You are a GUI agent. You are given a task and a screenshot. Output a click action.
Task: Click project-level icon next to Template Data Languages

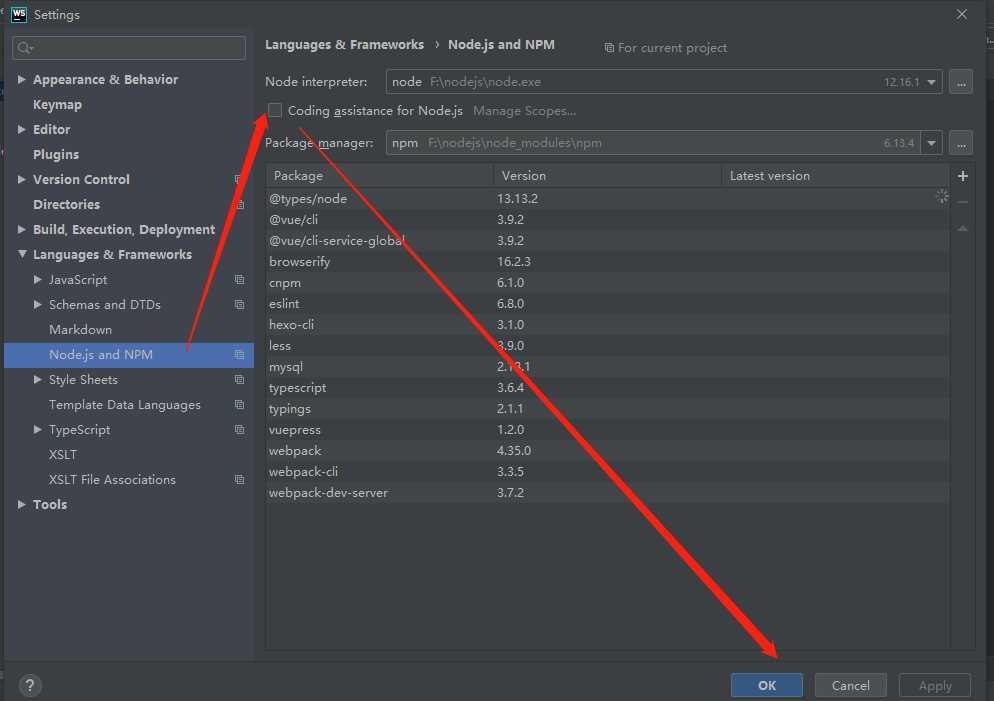point(239,404)
